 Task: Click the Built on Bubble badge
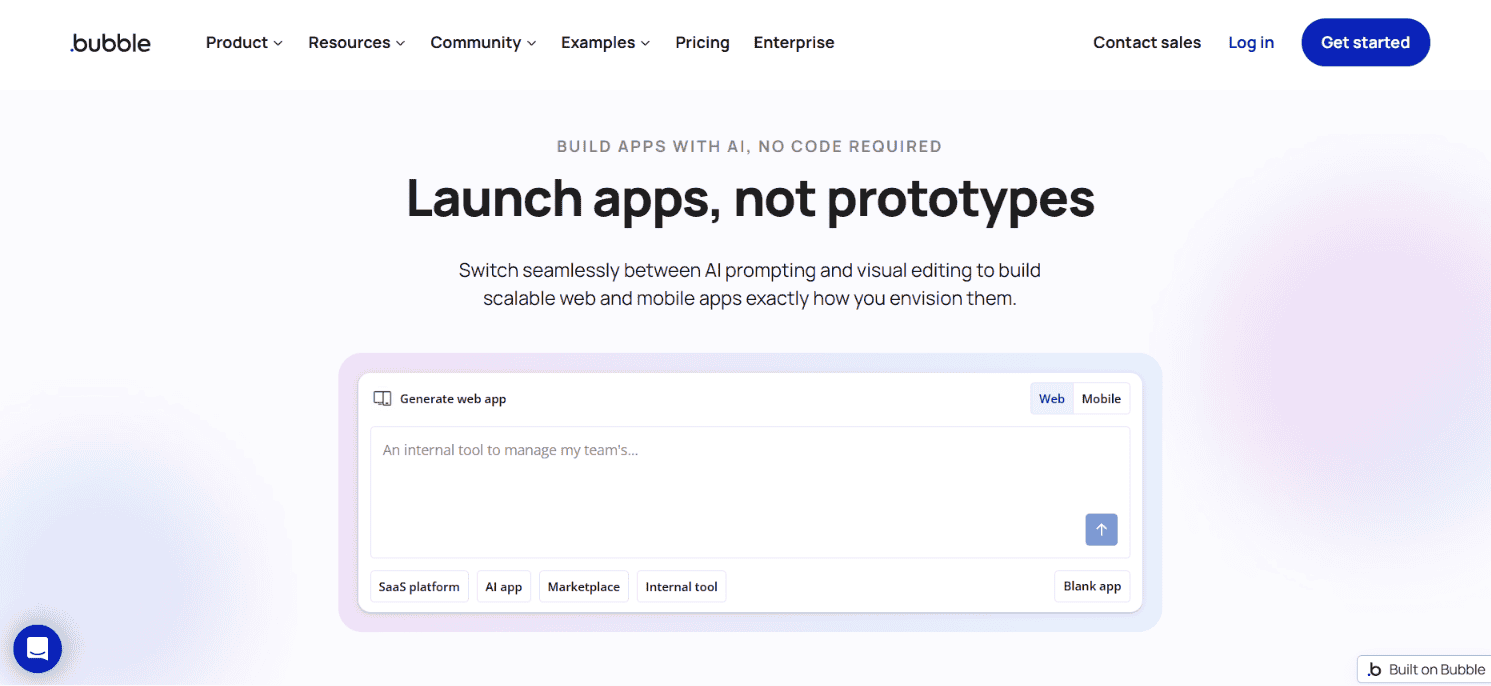click(x=1424, y=669)
